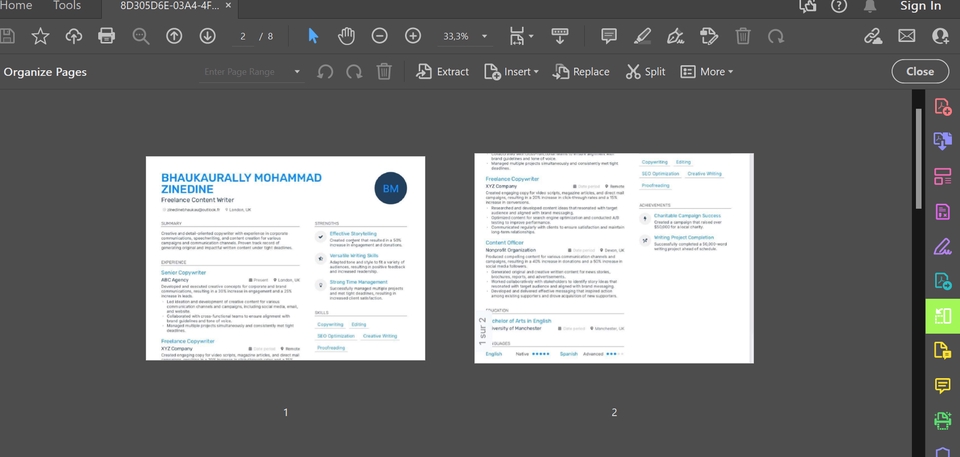Image resolution: width=960 pixels, height=457 pixels.
Task: Select page 1 thumbnail
Action: 285,258
